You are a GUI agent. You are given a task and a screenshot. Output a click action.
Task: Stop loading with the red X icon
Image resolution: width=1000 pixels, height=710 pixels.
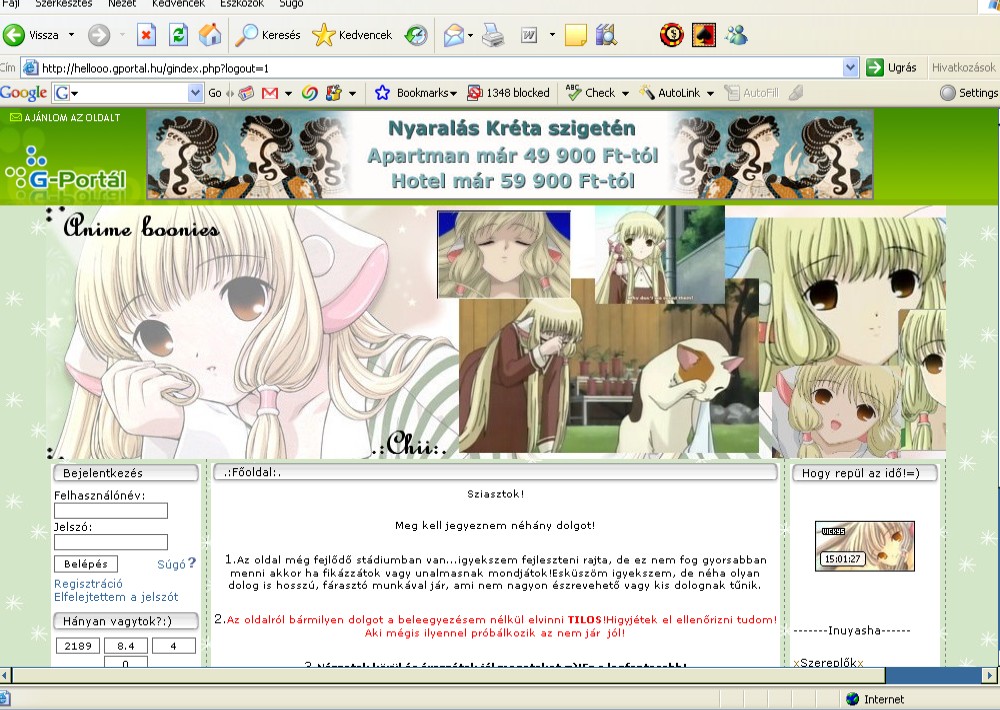pyautogui.click(x=146, y=35)
